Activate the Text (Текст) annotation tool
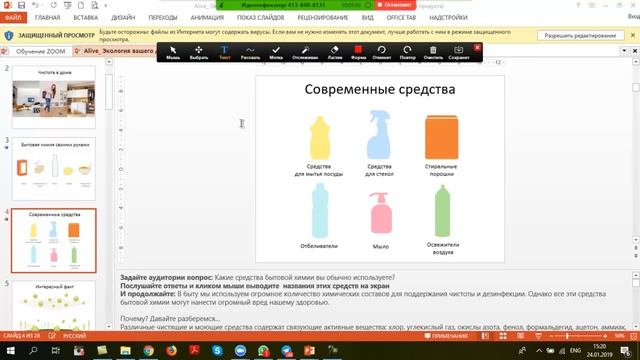This screenshot has height=360, width=640. [224, 53]
